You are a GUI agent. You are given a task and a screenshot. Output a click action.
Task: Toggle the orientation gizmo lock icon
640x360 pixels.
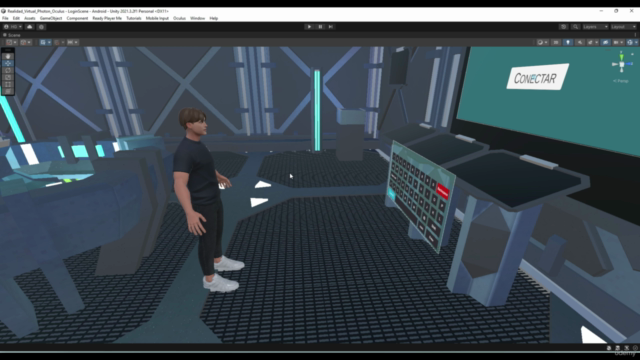[632, 54]
